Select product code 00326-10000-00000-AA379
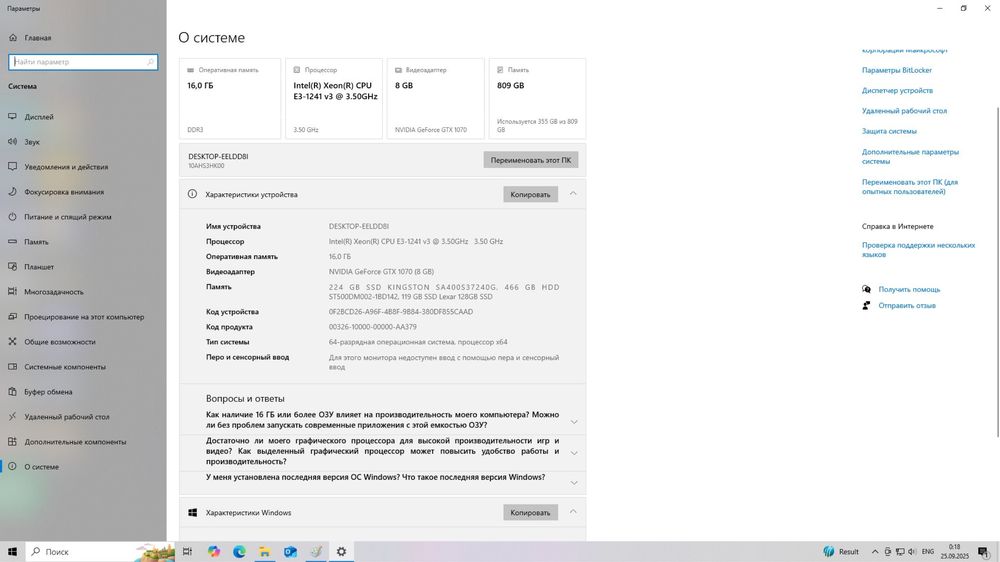The height and width of the screenshot is (562, 1000). point(372,327)
